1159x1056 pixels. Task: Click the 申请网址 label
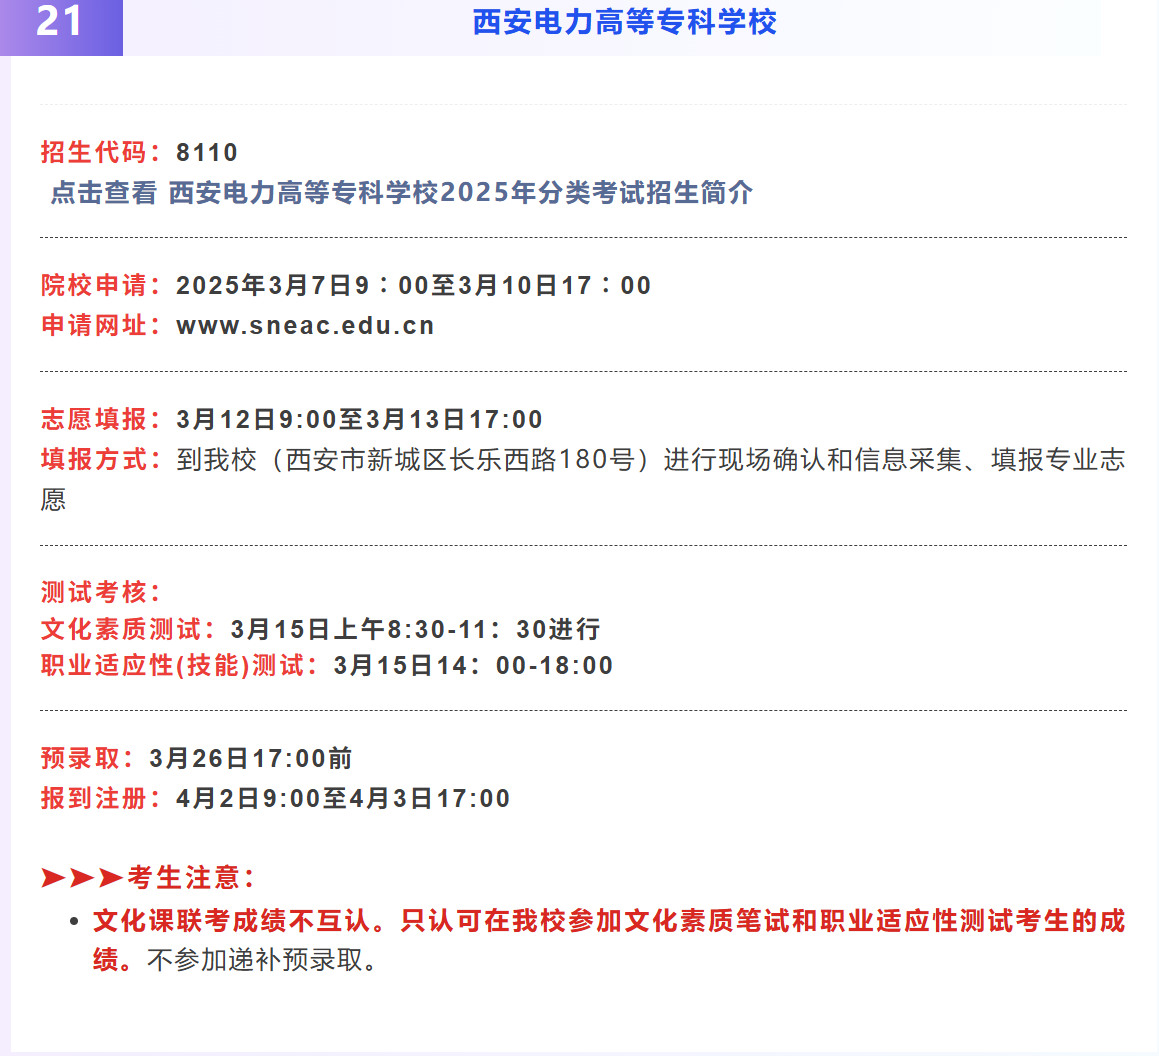(94, 324)
